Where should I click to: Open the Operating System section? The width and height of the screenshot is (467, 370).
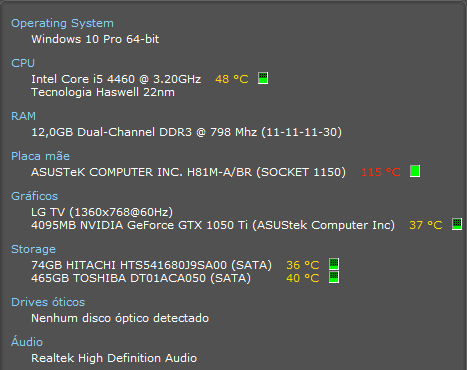(x=62, y=23)
